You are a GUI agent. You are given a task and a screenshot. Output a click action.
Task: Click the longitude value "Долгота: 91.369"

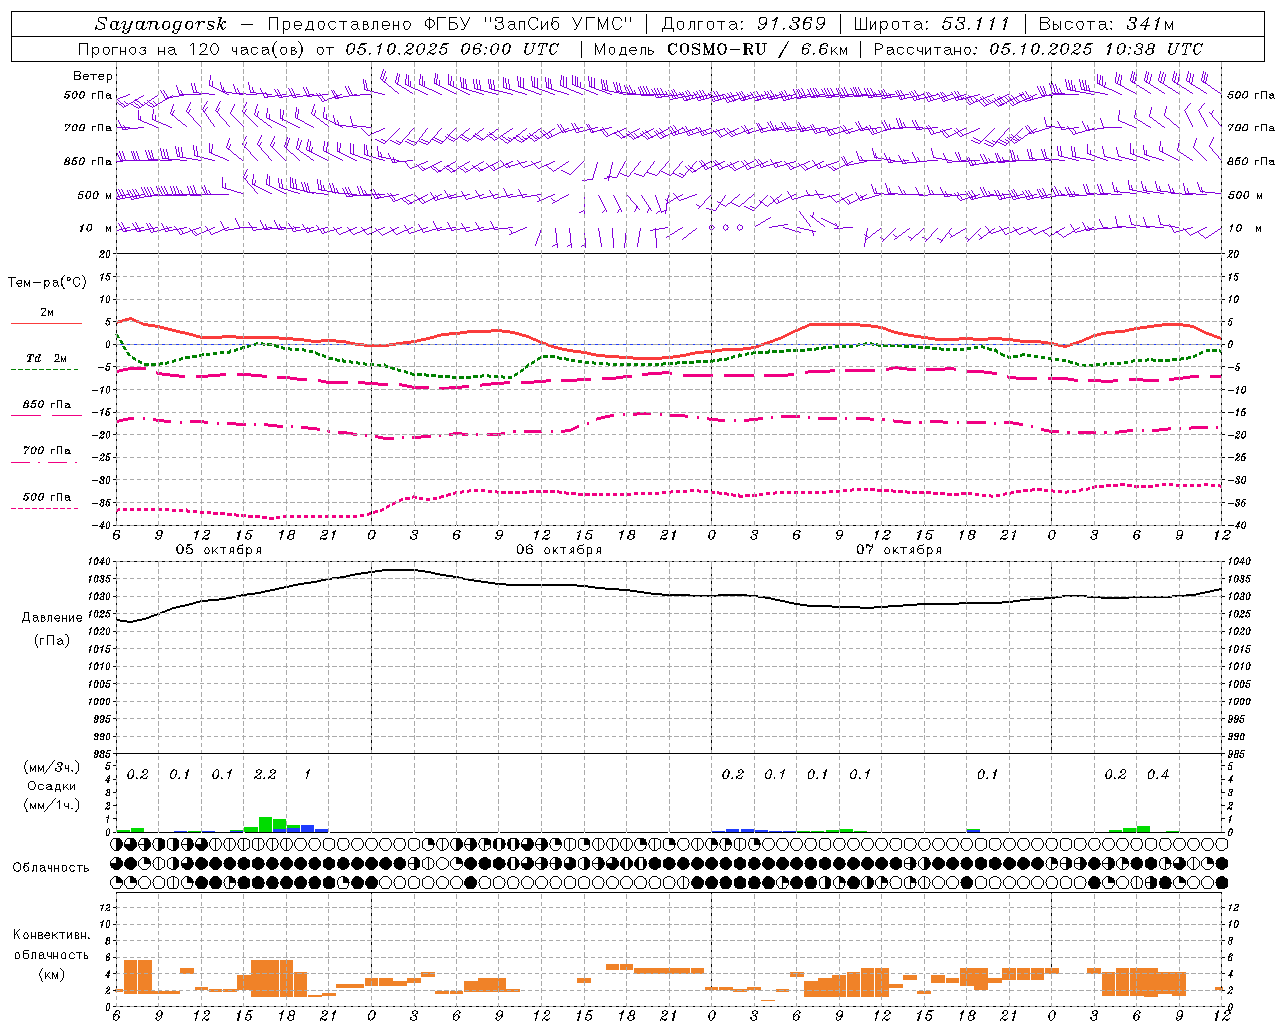pos(744,24)
